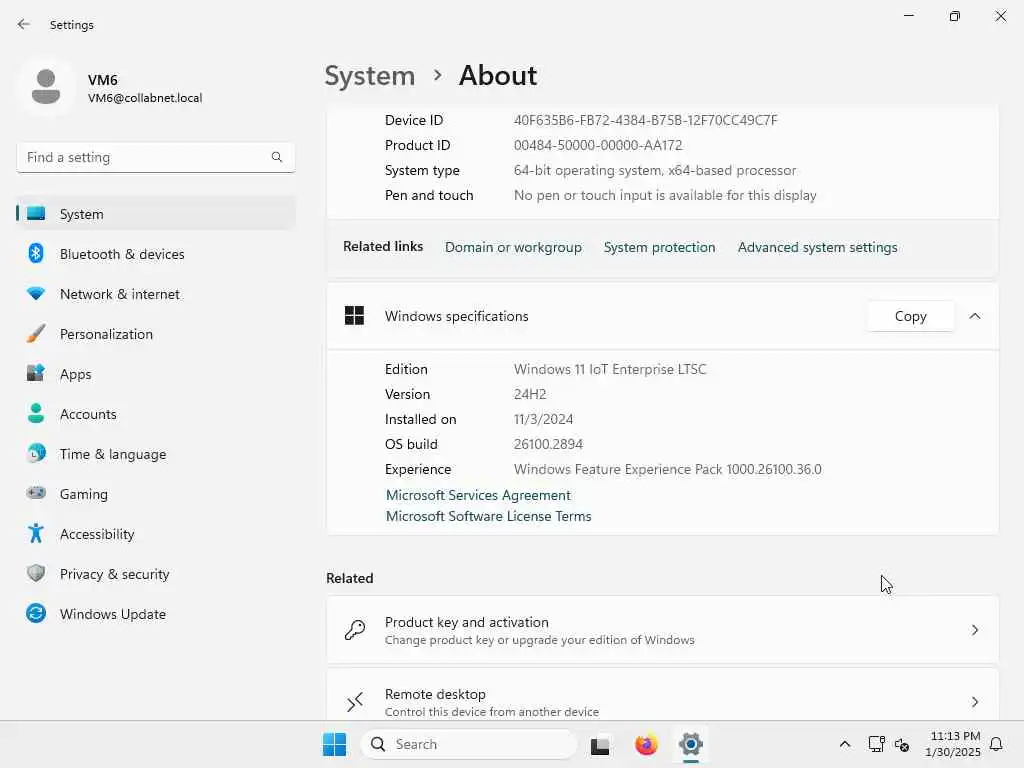1024x768 pixels.
Task: Click the OS build value 26100.2894
Action: click(x=548, y=444)
